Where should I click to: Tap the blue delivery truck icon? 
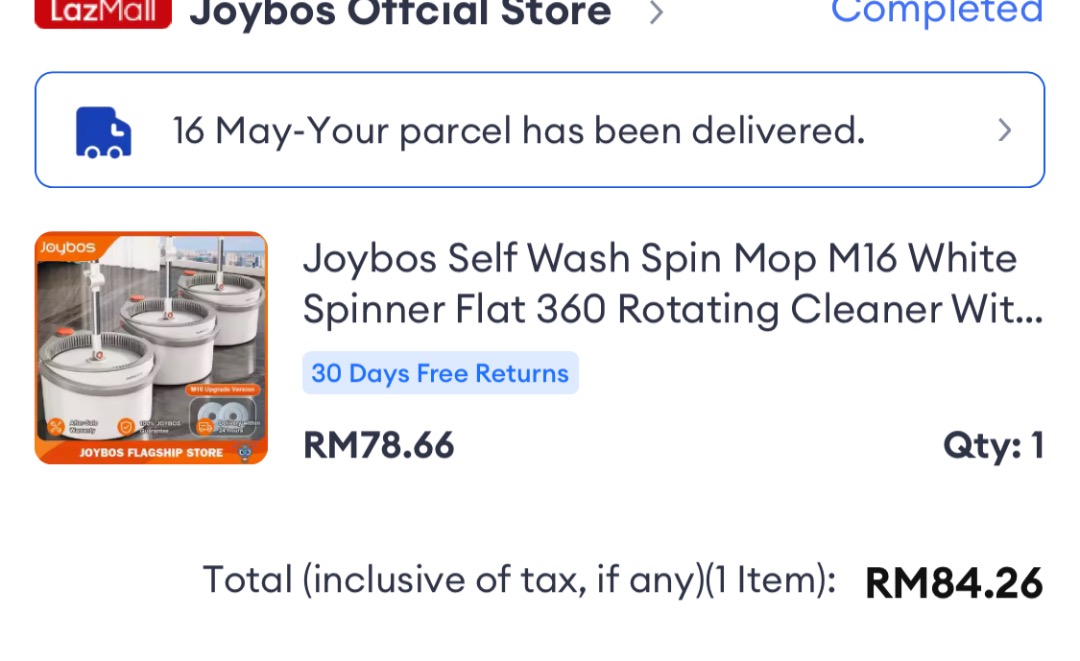point(100,128)
